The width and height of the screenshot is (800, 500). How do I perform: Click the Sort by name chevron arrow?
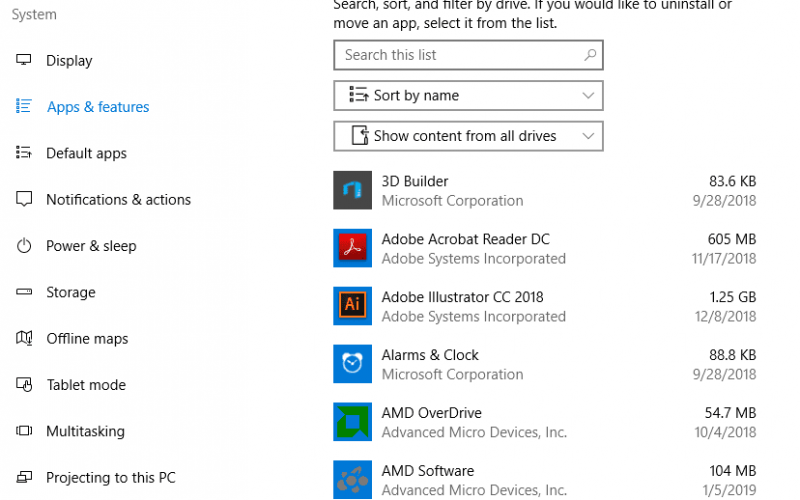coord(588,95)
